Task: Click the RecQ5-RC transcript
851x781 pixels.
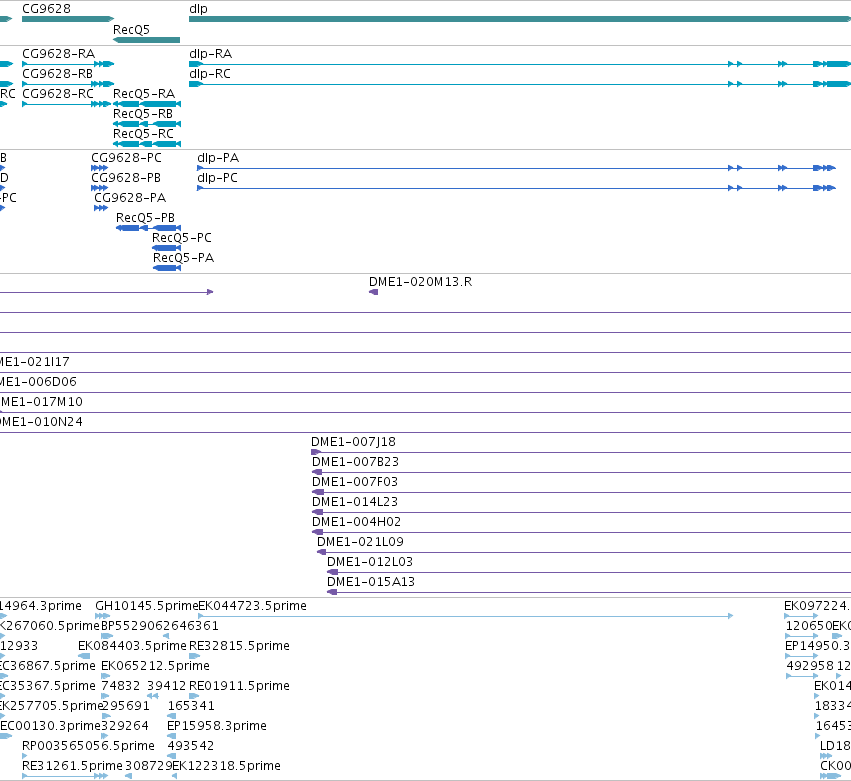Action: (147, 144)
